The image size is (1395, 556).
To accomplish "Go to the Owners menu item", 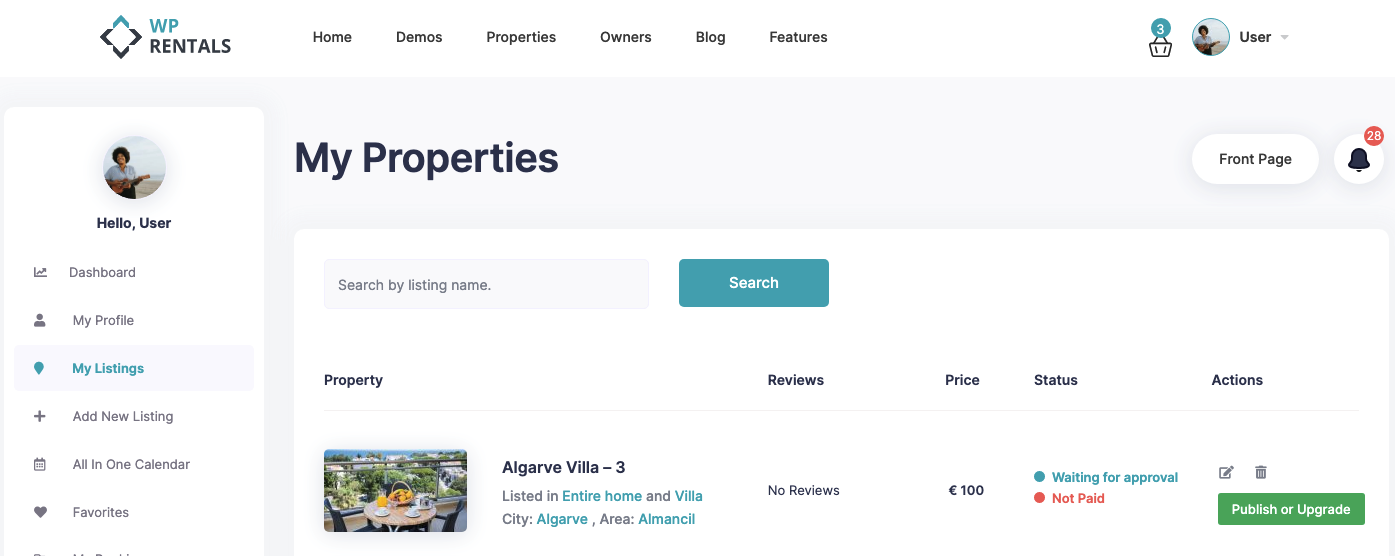I will (x=626, y=37).
